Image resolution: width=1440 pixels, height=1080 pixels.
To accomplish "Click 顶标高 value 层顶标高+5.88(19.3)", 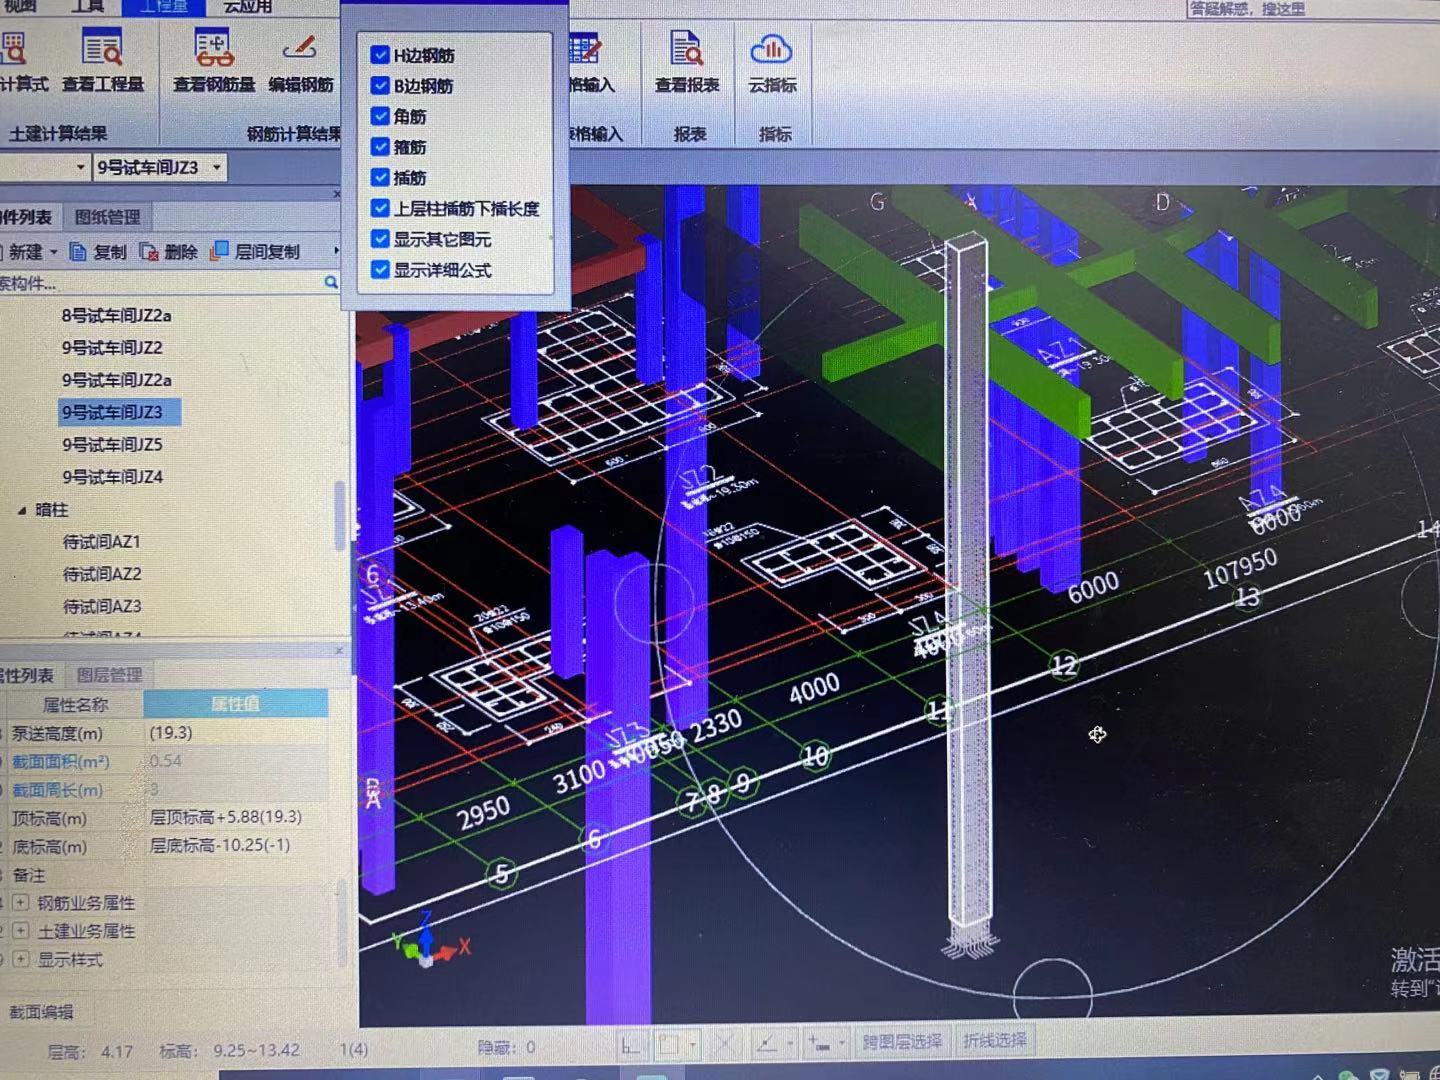I will click(225, 818).
